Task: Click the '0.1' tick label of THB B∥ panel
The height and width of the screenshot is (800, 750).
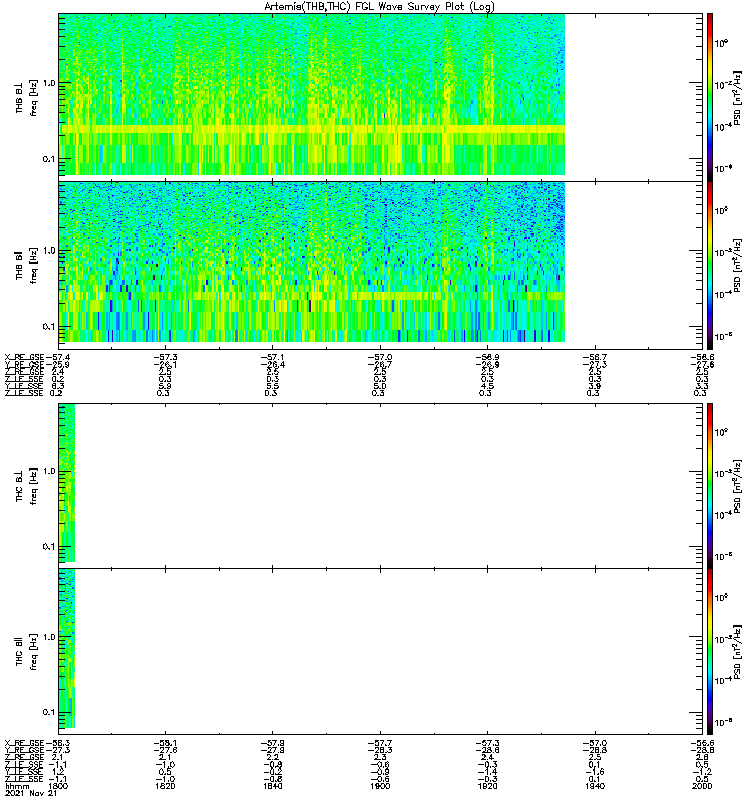Action: (49, 327)
